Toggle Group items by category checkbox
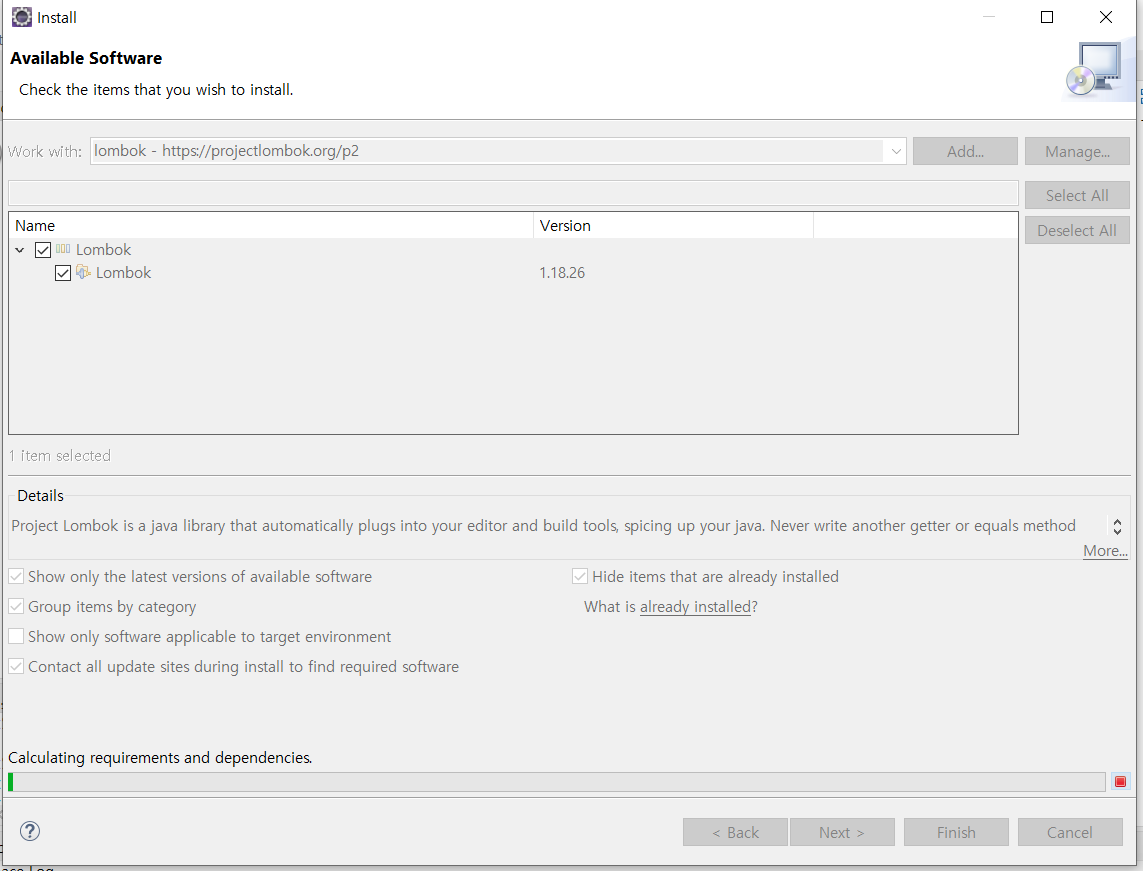The image size is (1143, 871). pos(16,606)
